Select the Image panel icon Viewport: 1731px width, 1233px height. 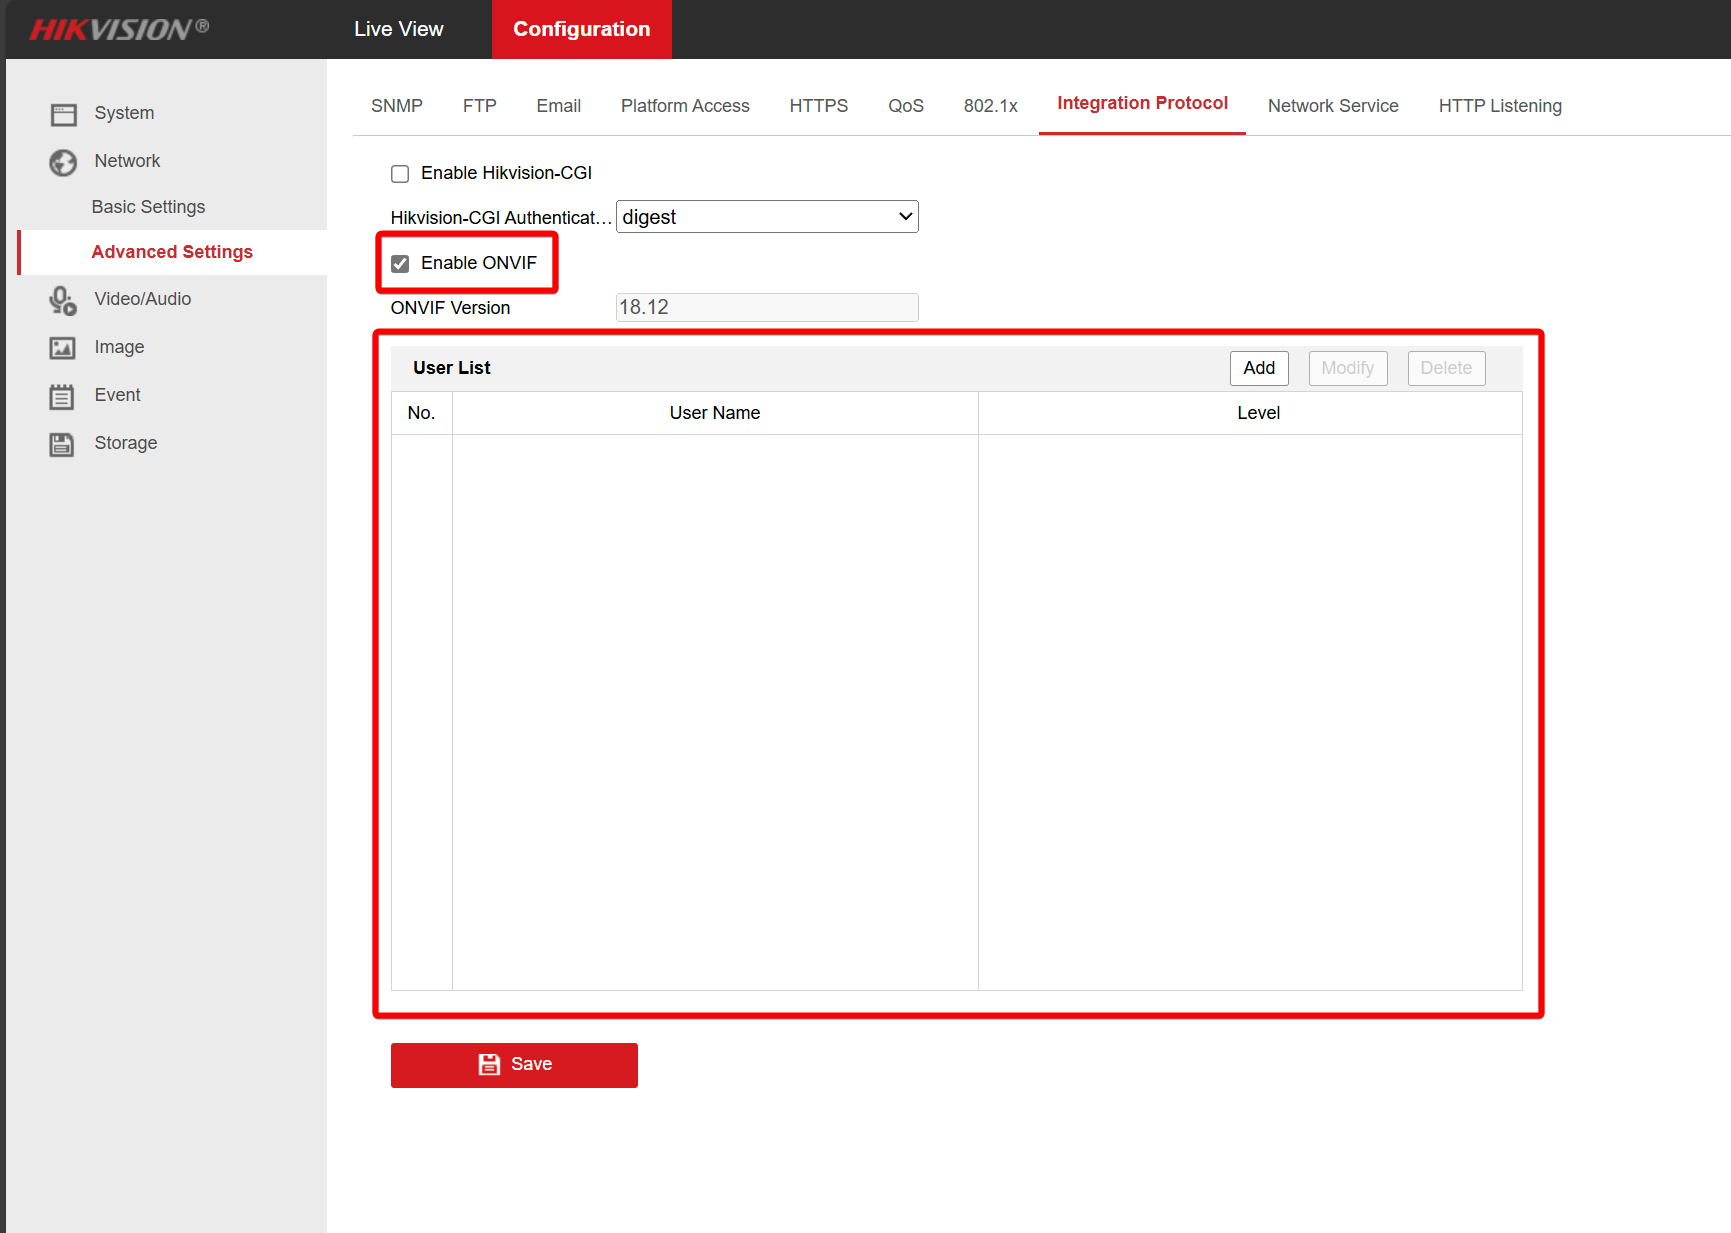62,347
